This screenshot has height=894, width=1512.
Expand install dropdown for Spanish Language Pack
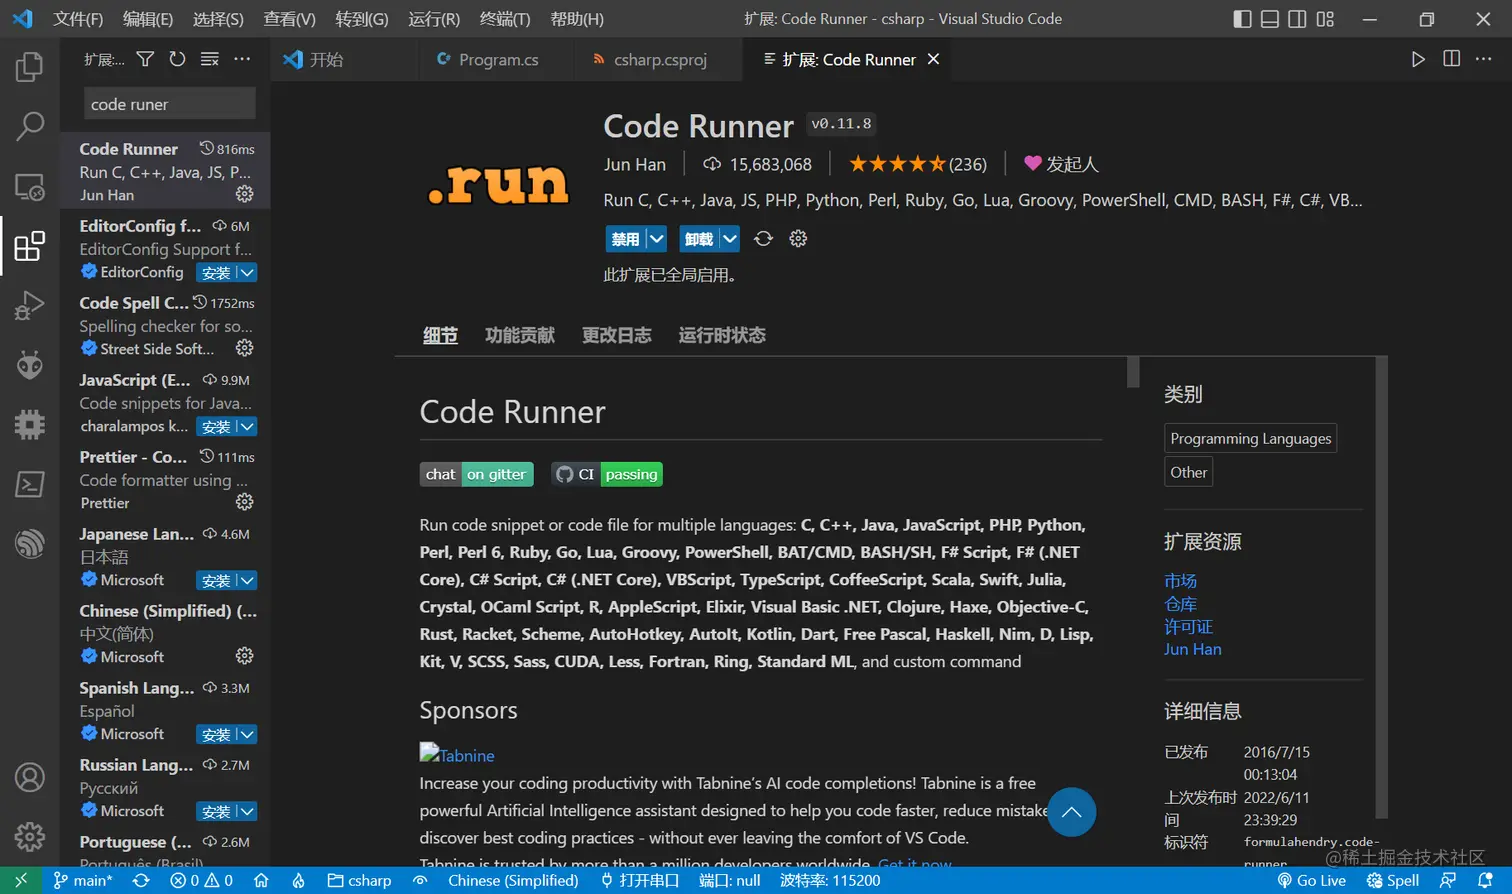[x=247, y=734]
